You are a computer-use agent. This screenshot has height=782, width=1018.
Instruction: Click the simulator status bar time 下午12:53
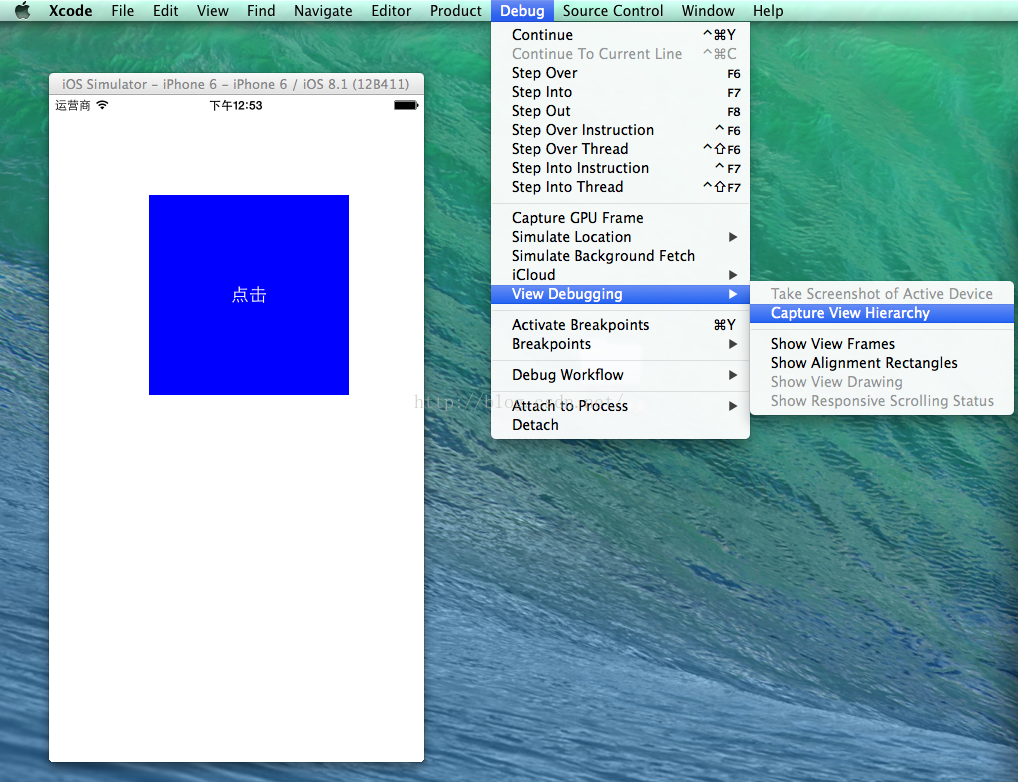[236, 105]
